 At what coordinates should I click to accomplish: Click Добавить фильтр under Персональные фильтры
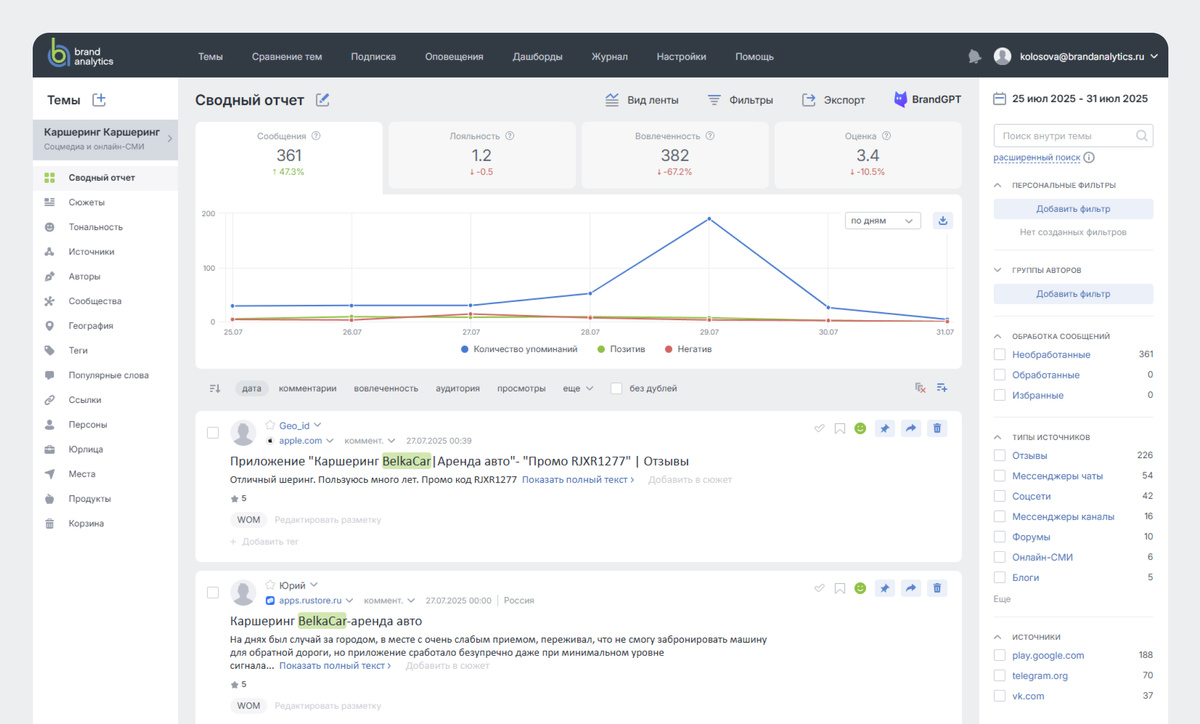[1073, 209]
